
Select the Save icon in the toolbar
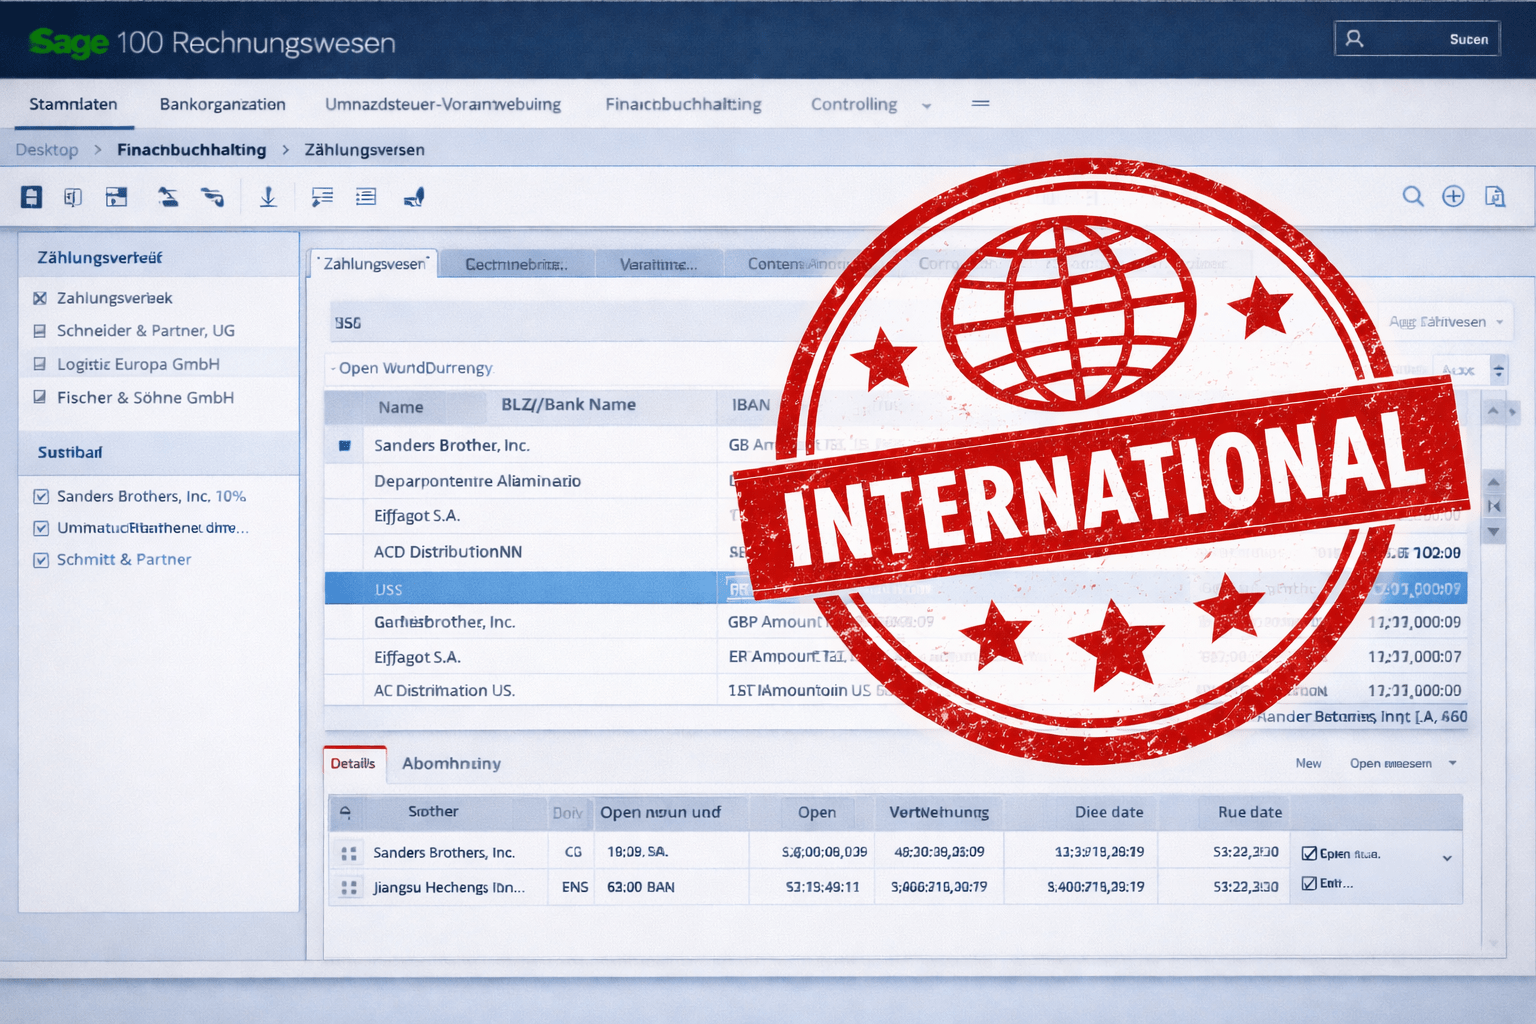[31, 197]
